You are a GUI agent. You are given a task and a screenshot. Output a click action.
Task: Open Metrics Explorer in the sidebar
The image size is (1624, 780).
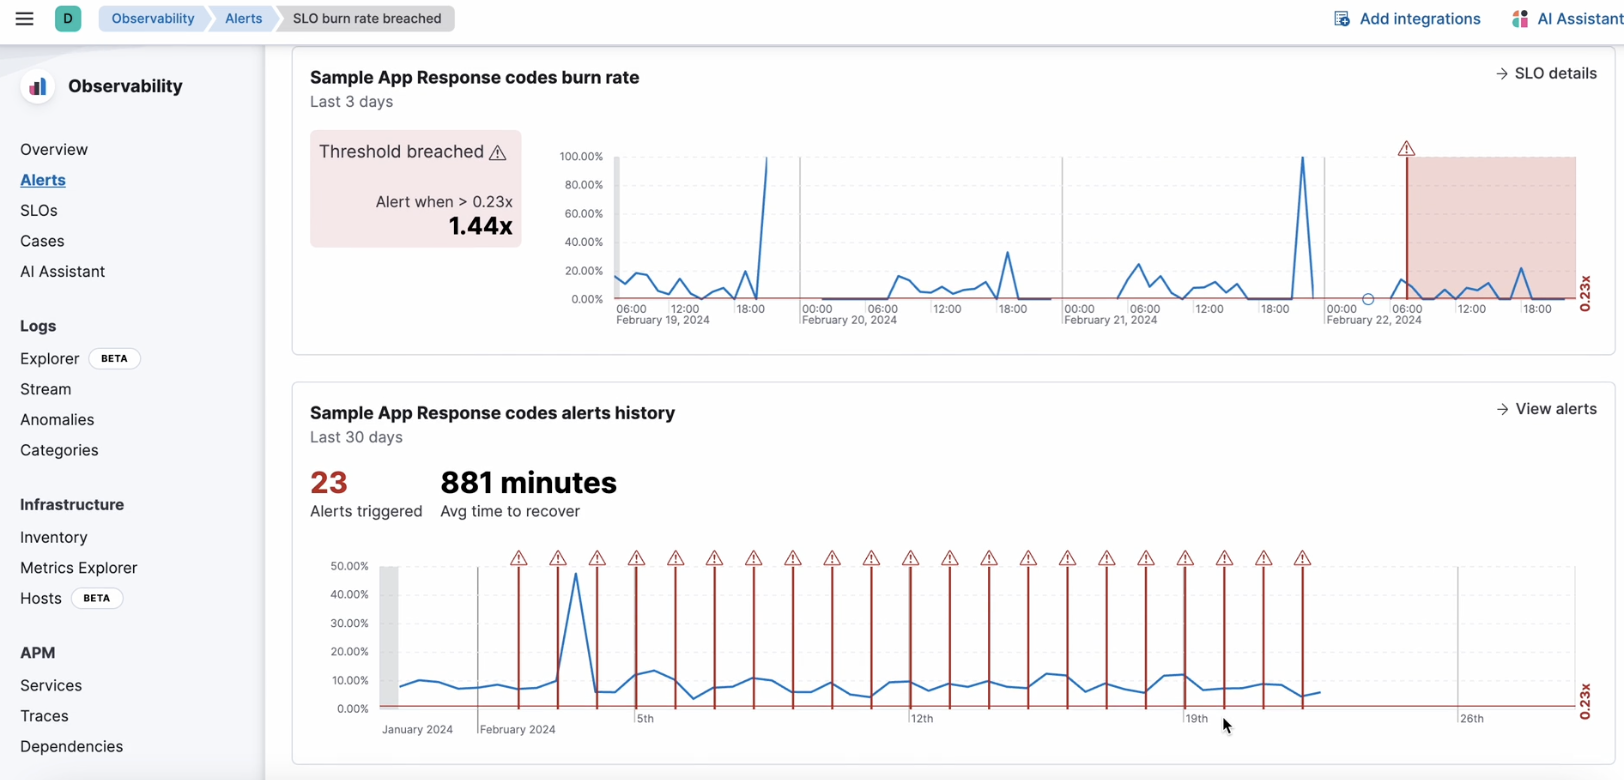coord(79,568)
